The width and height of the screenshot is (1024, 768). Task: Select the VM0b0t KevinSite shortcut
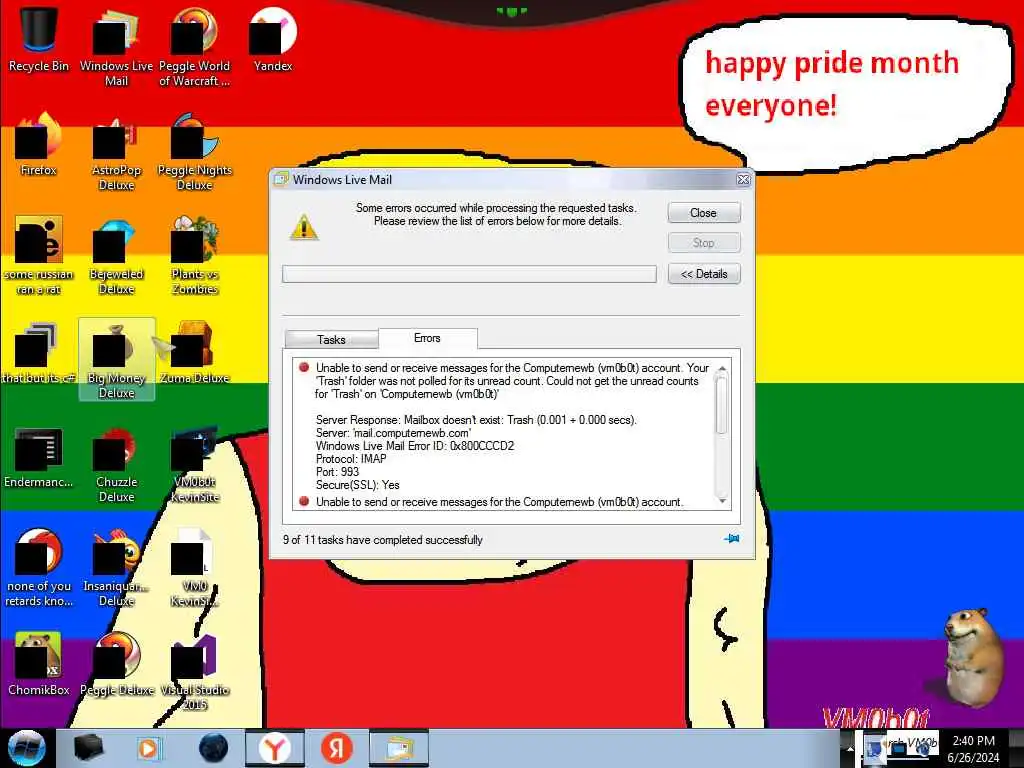(x=194, y=464)
